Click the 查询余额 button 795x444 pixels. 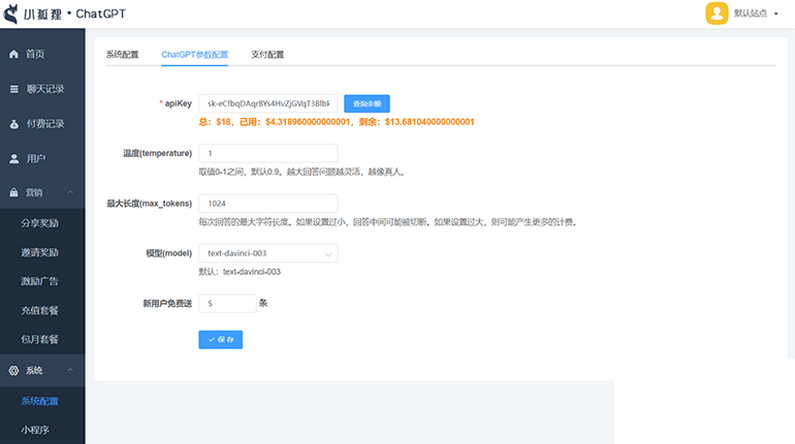click(367, 104)
